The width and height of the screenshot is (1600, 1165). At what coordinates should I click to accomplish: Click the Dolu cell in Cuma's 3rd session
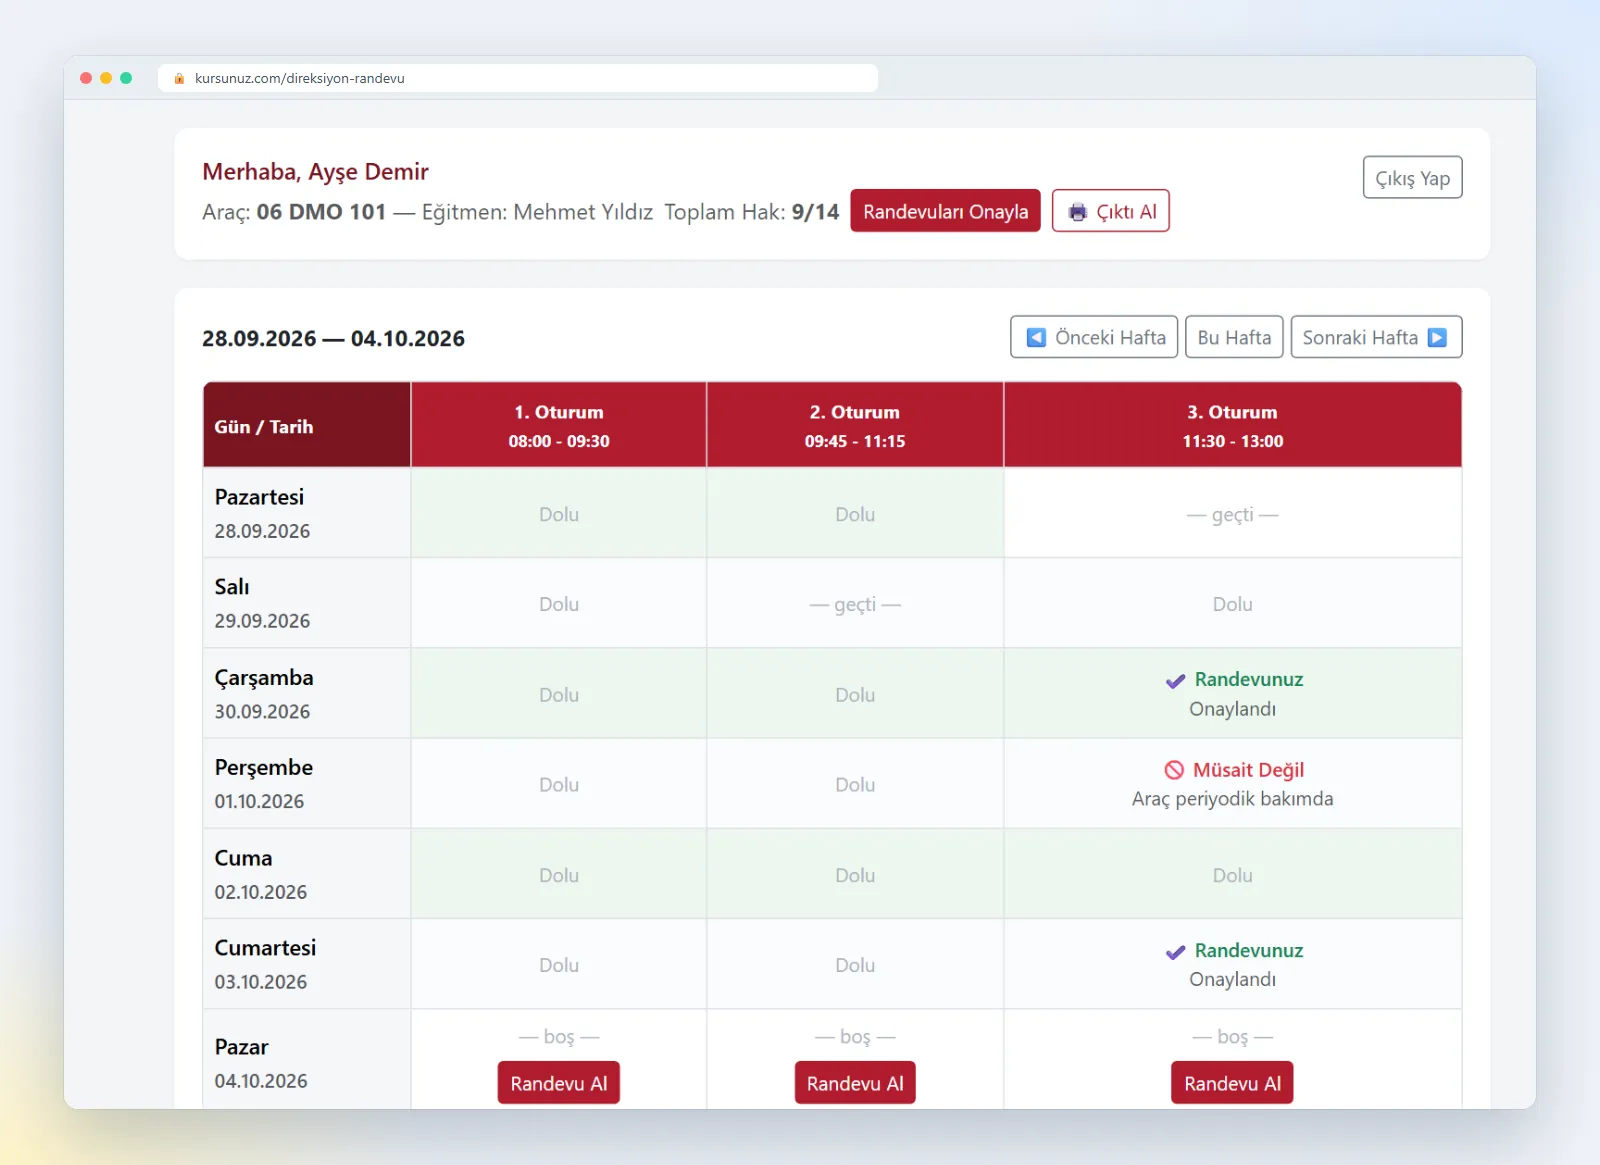[1233, 875]
